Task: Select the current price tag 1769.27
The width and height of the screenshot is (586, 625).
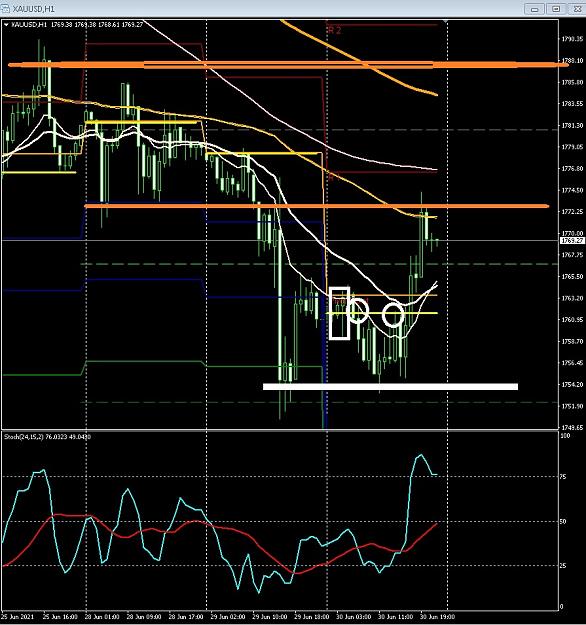Action: (572, 240)
